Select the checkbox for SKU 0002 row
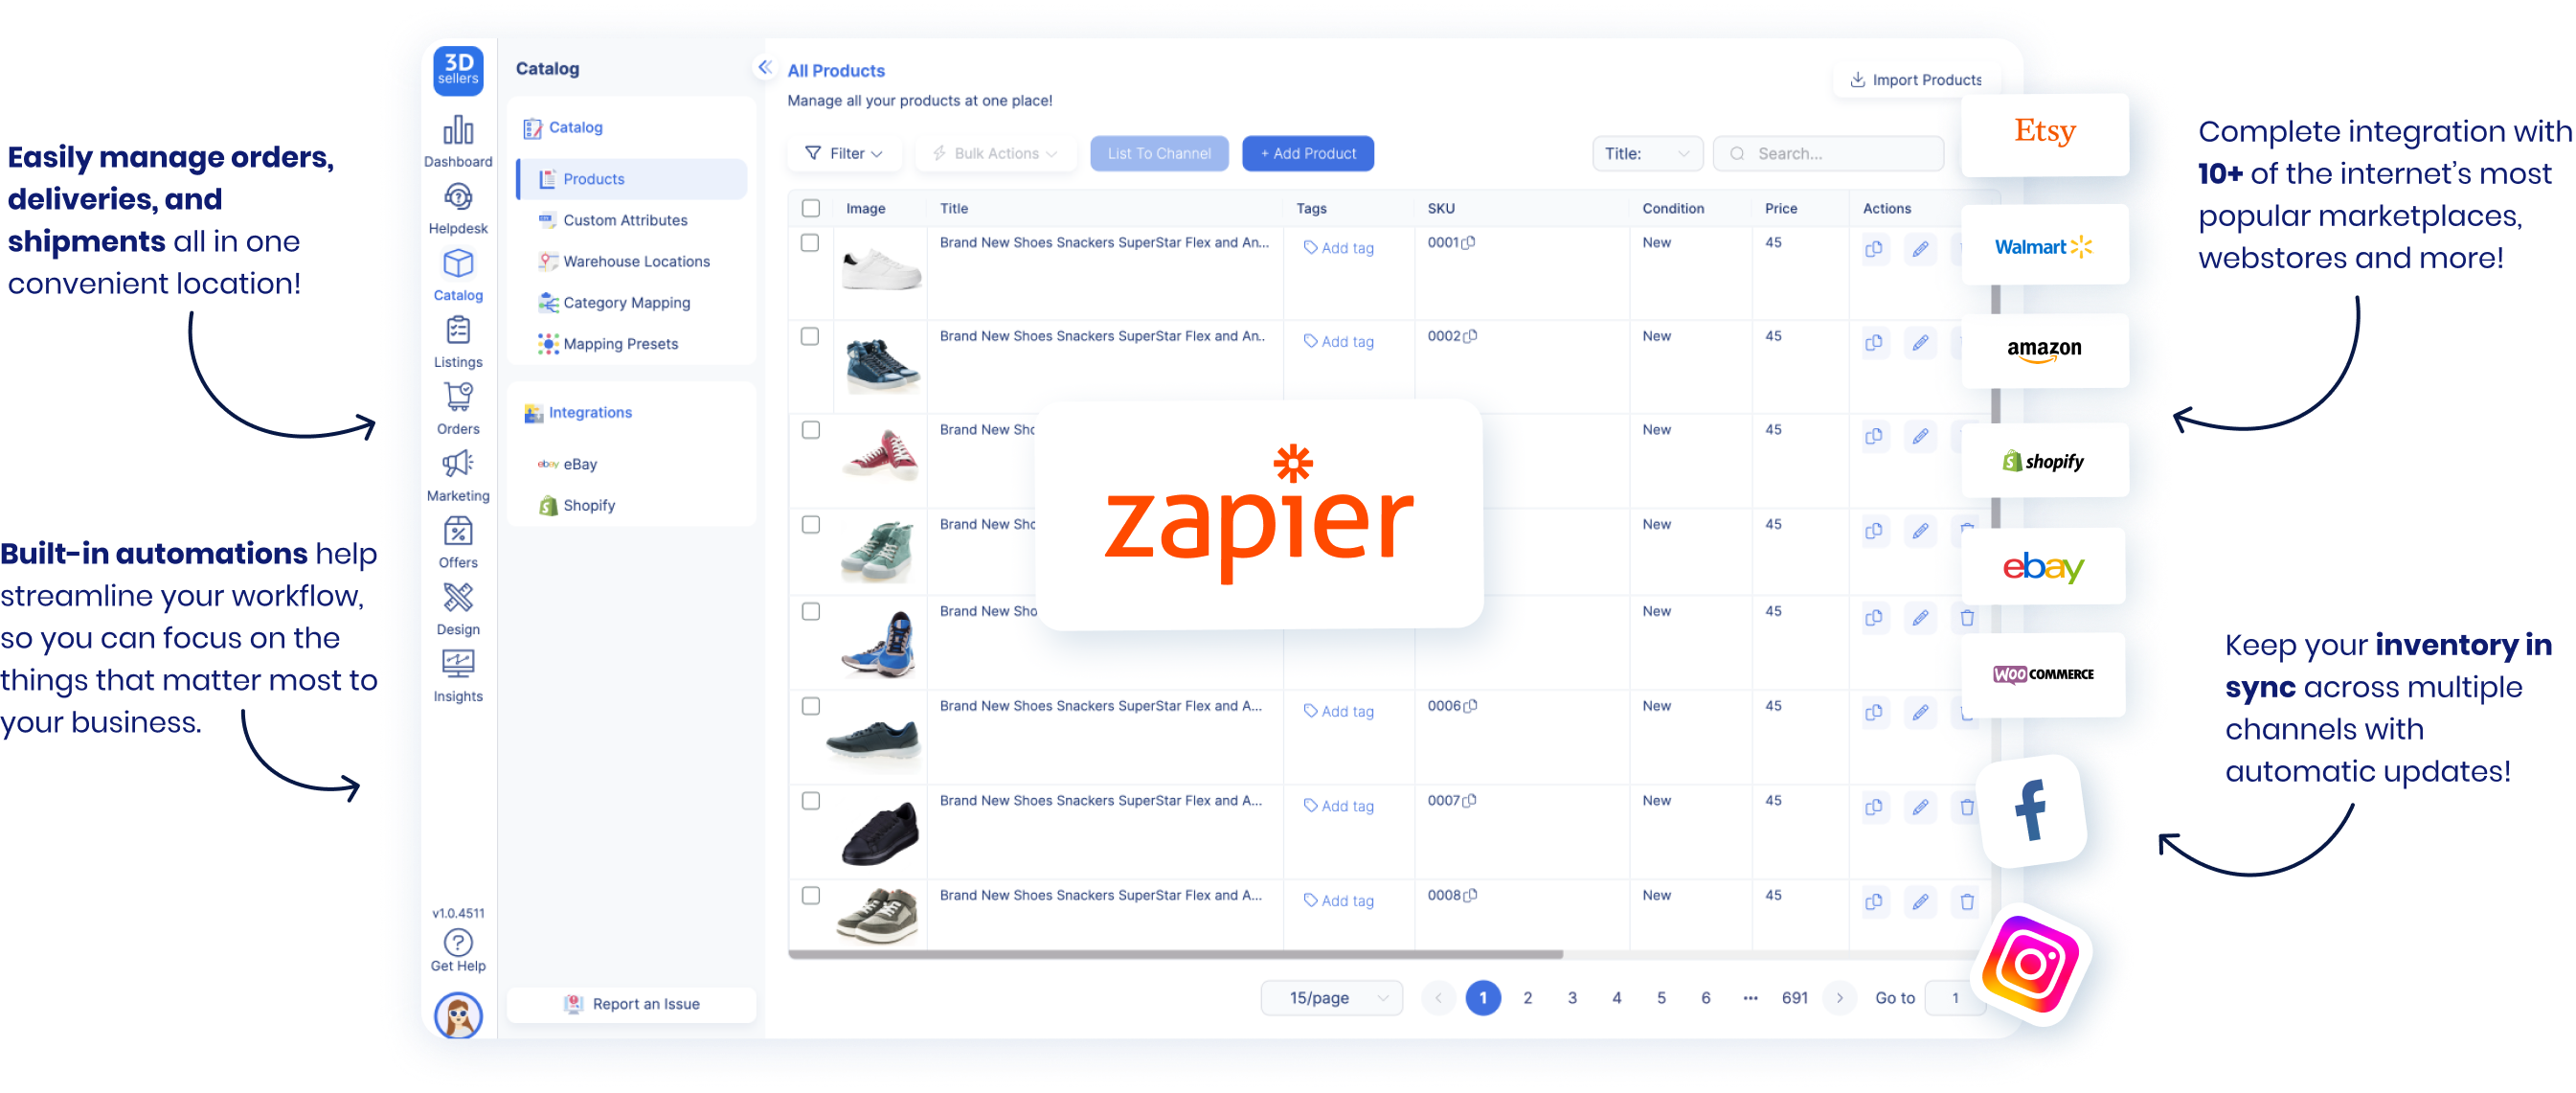Image resolution: width=2576 pixels, height=1093 pixels. 810,337
